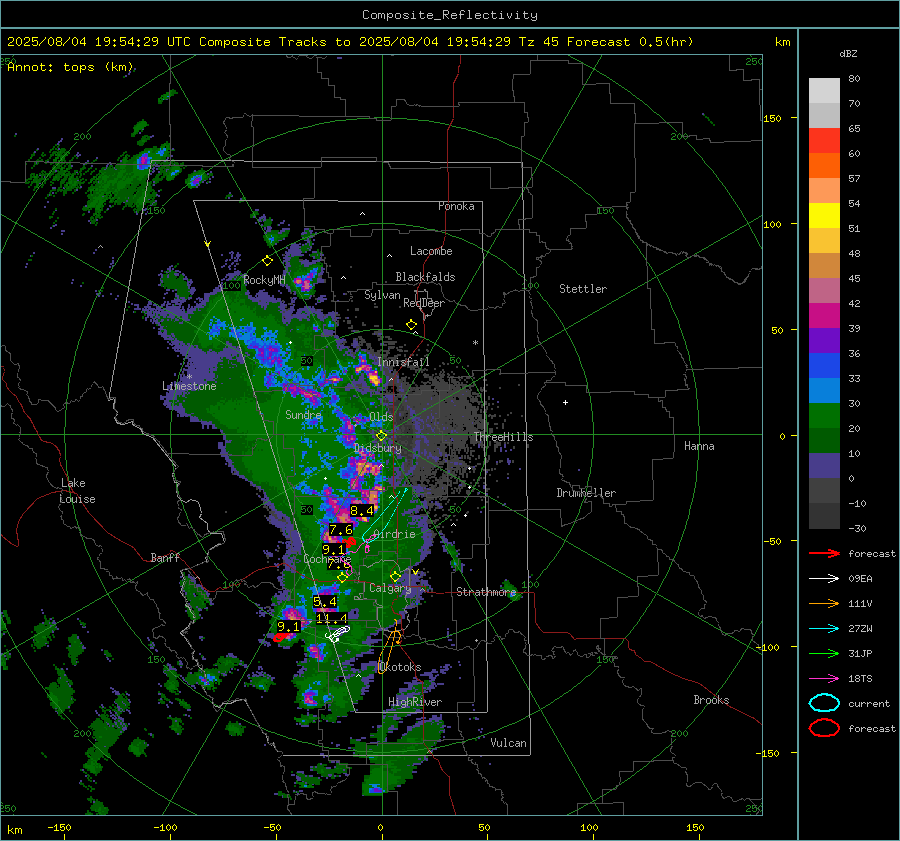This screenshot has height=841, width=900.
Task: Click the HighRiver town label
Action: (415, 702)
